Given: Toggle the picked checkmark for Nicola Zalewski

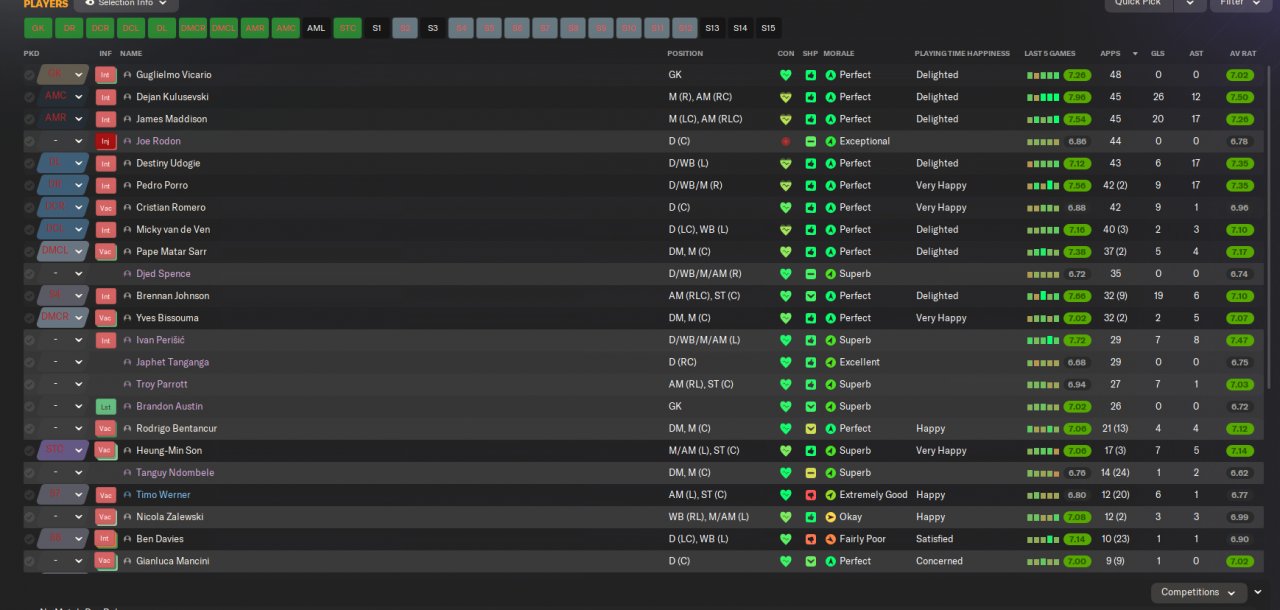Looking at the screenshot, I should pos(29,517).
